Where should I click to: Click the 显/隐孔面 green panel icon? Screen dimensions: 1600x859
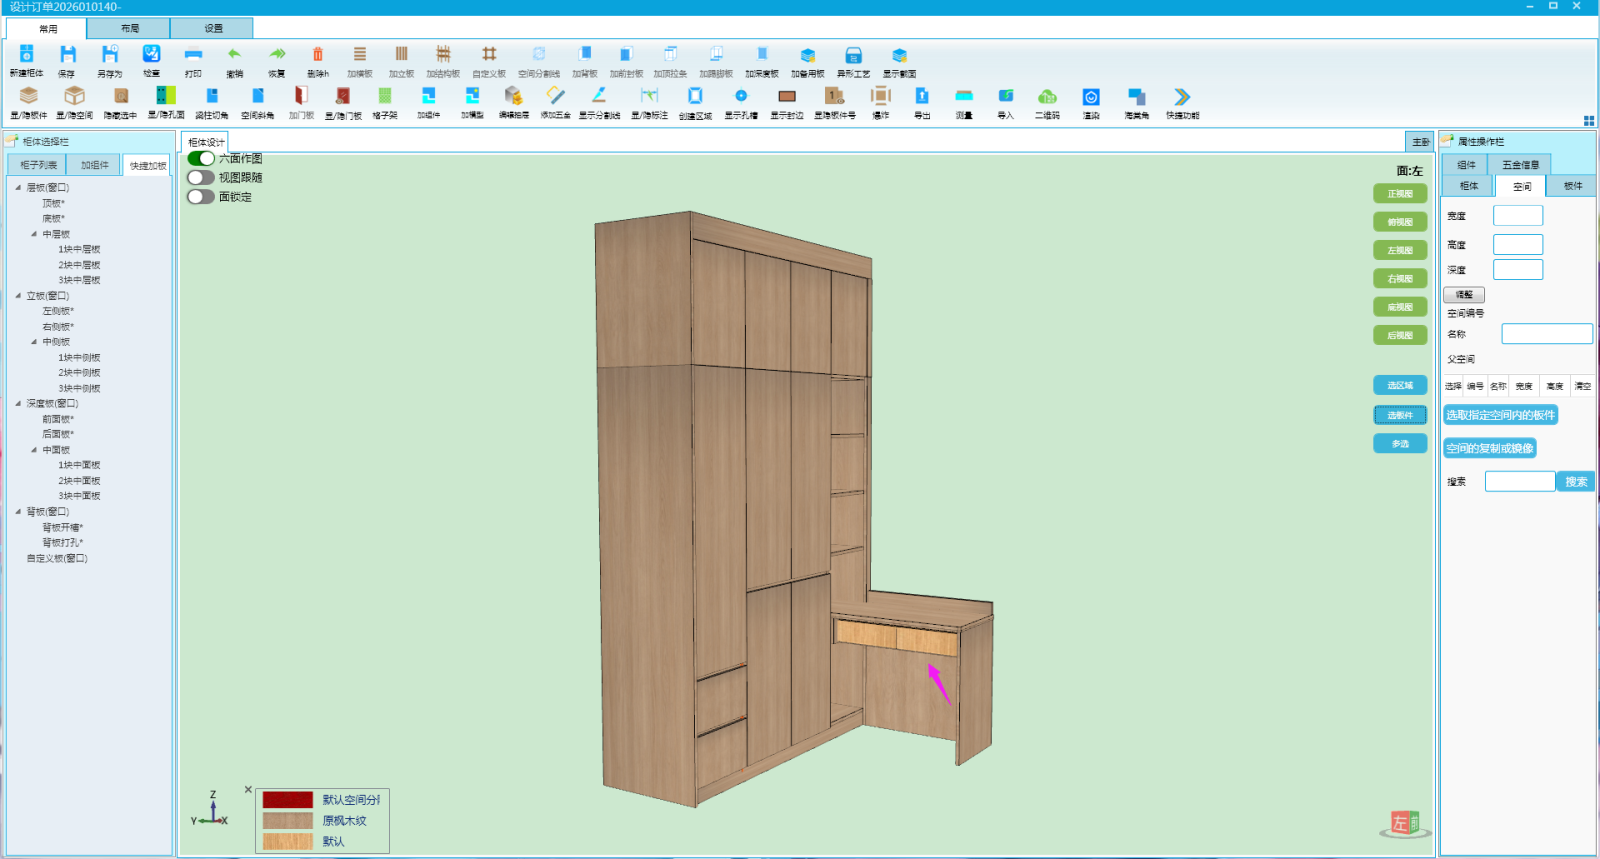(166, 96)
